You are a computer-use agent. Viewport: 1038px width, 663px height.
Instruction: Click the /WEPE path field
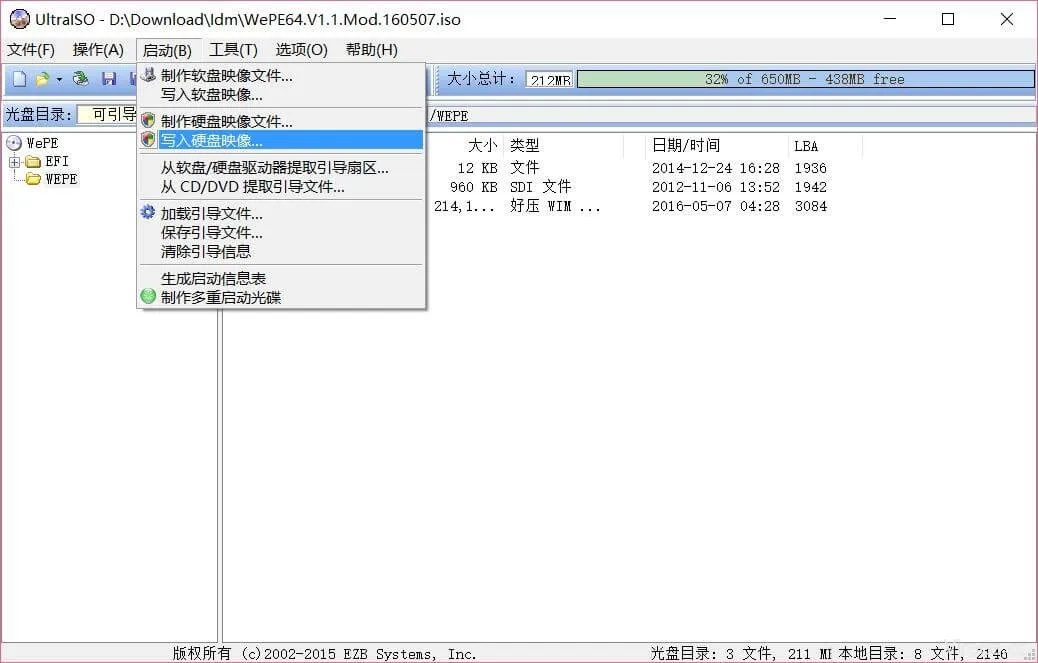tap(731, 116)
